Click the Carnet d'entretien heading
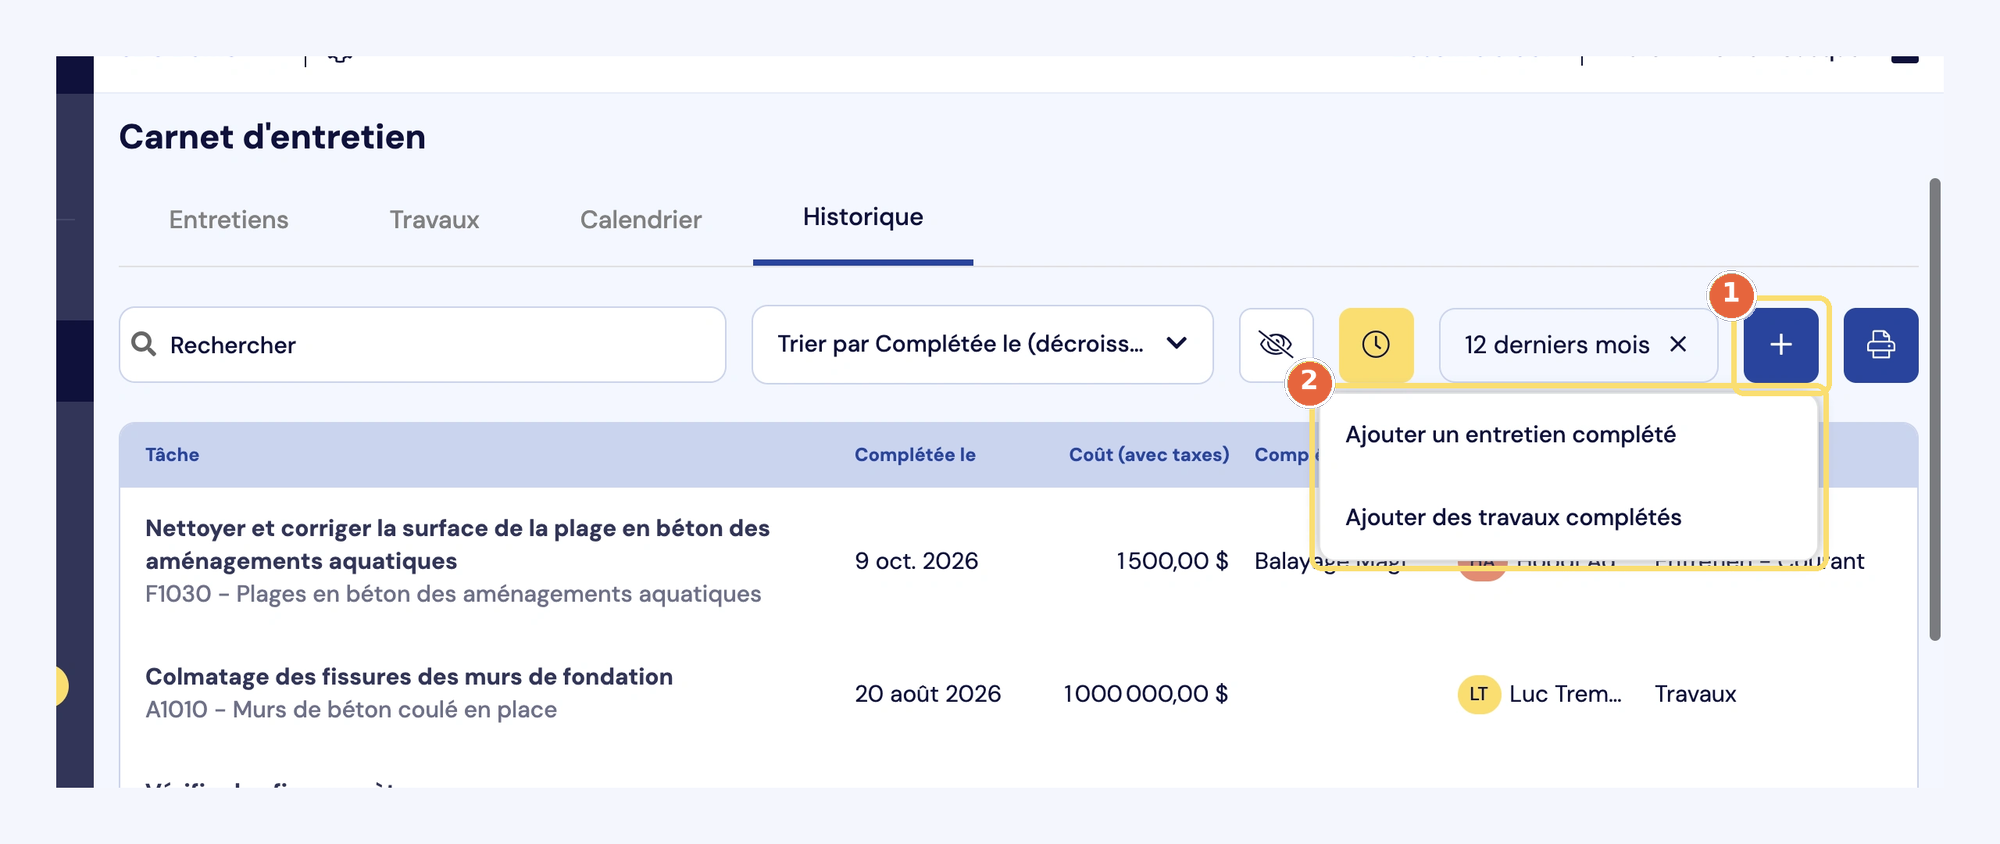 pyautogui.click(x=272, y=137)
